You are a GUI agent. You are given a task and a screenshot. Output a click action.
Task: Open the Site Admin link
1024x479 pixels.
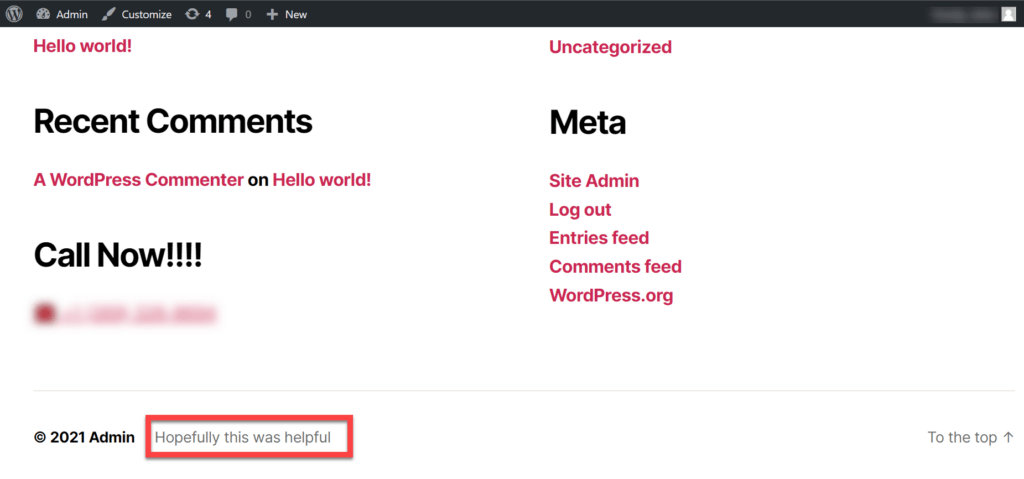click(x=594, y=181)
